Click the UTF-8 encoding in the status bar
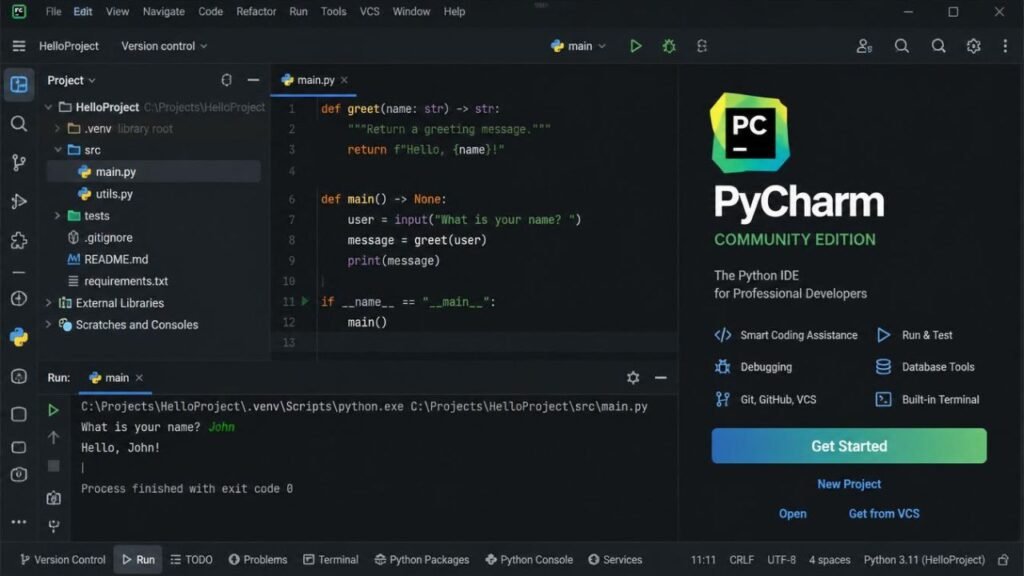1024x576 pixels. [x=781, y=560]
